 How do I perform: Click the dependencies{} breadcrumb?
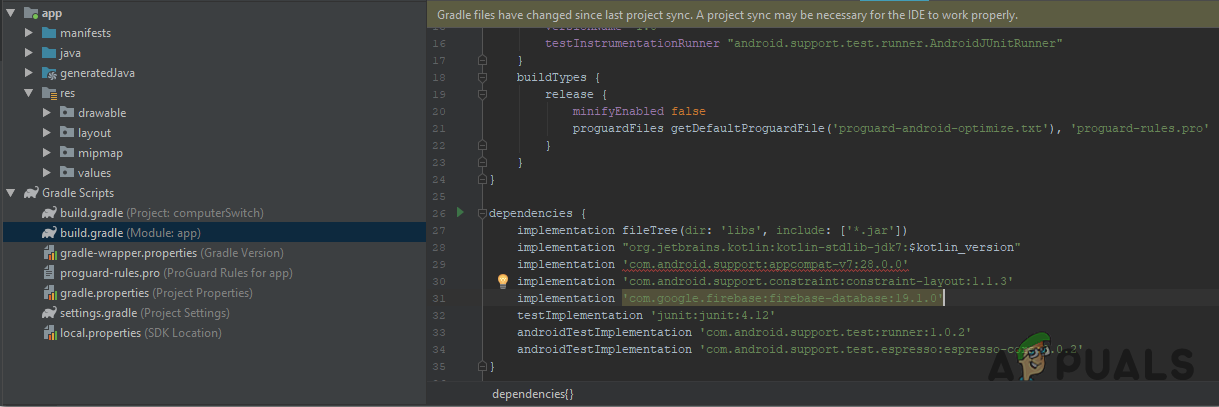coord(533,395)
